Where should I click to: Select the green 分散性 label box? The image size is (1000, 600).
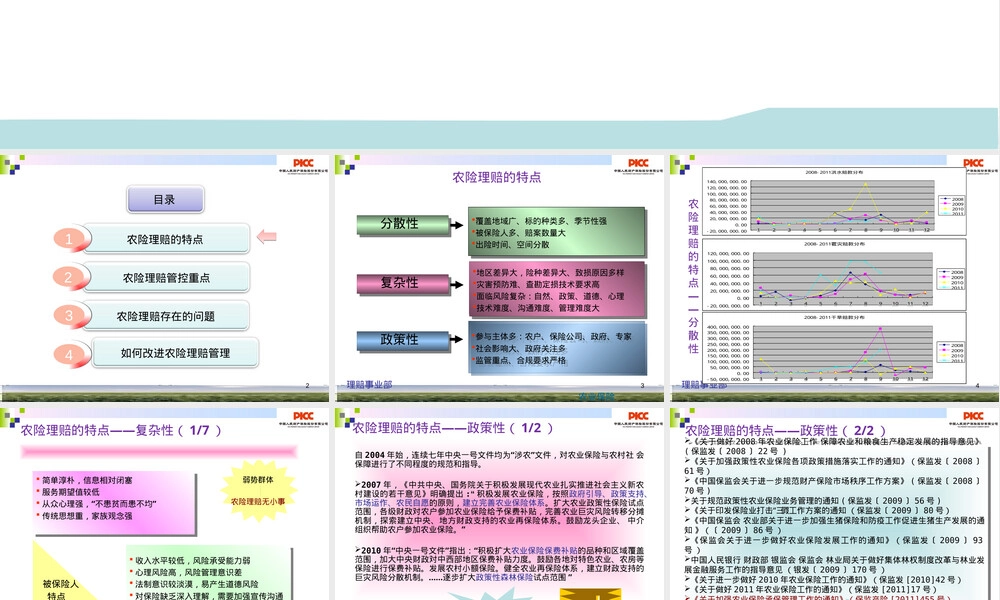(x=402, y=224)
